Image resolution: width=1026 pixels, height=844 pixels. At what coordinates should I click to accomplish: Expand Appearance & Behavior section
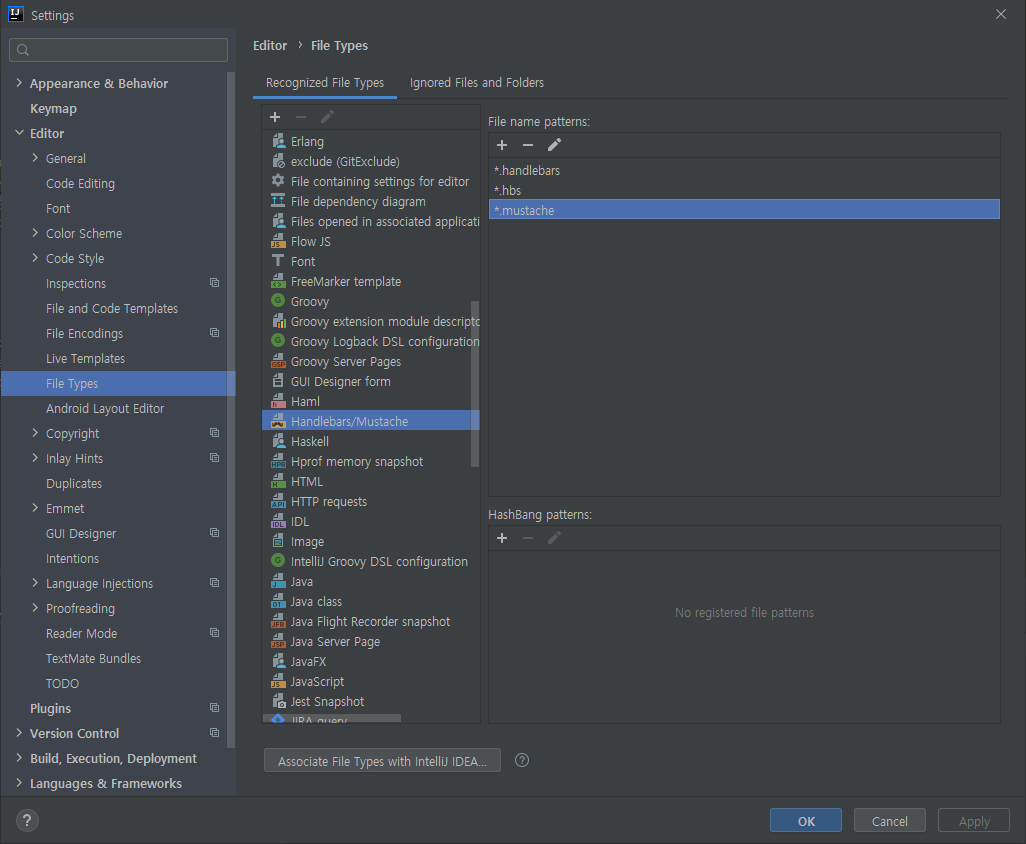click(x=19, y=83)
